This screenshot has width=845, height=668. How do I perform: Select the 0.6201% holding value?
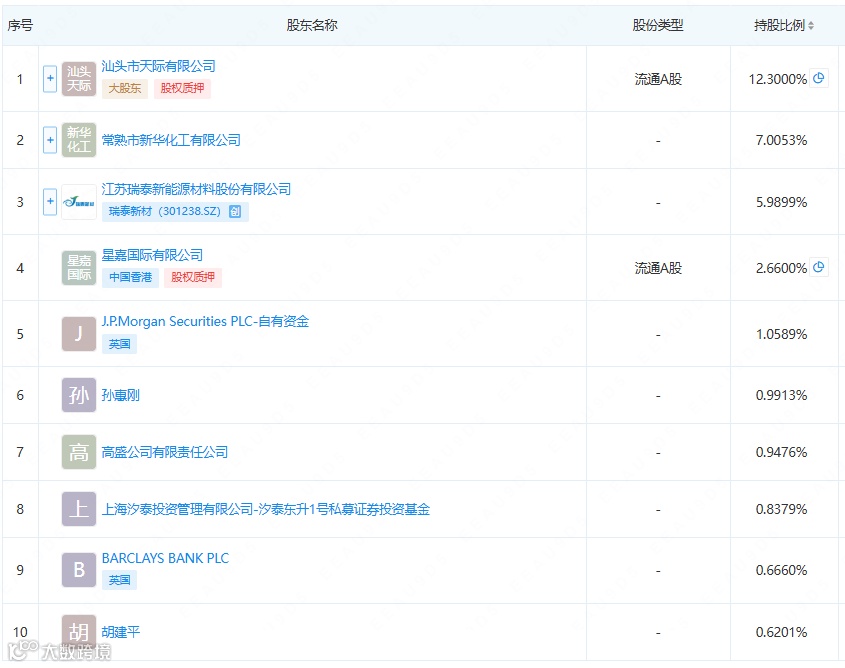(x=781, y=632)
